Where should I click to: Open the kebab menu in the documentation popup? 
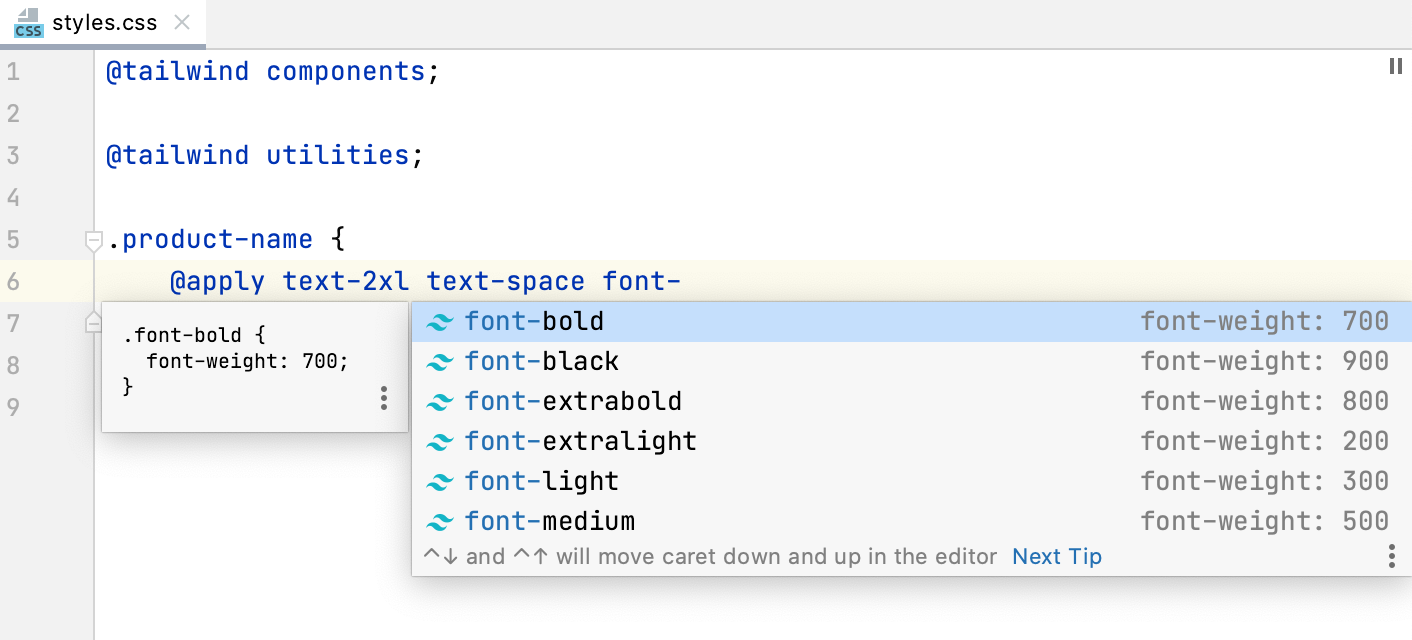click(x=383, y=398)
